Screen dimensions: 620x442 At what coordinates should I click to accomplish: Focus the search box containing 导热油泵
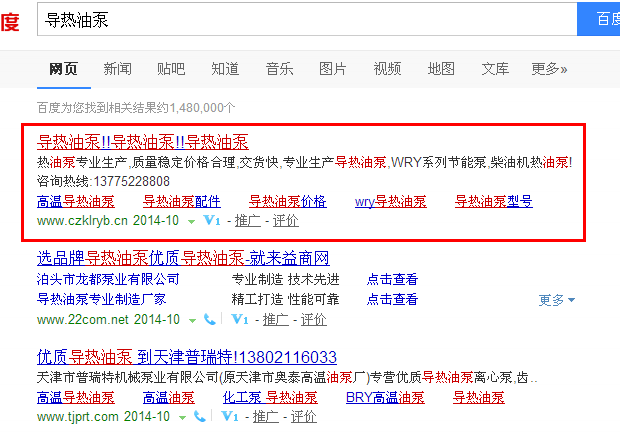click(x=307, y=19)
